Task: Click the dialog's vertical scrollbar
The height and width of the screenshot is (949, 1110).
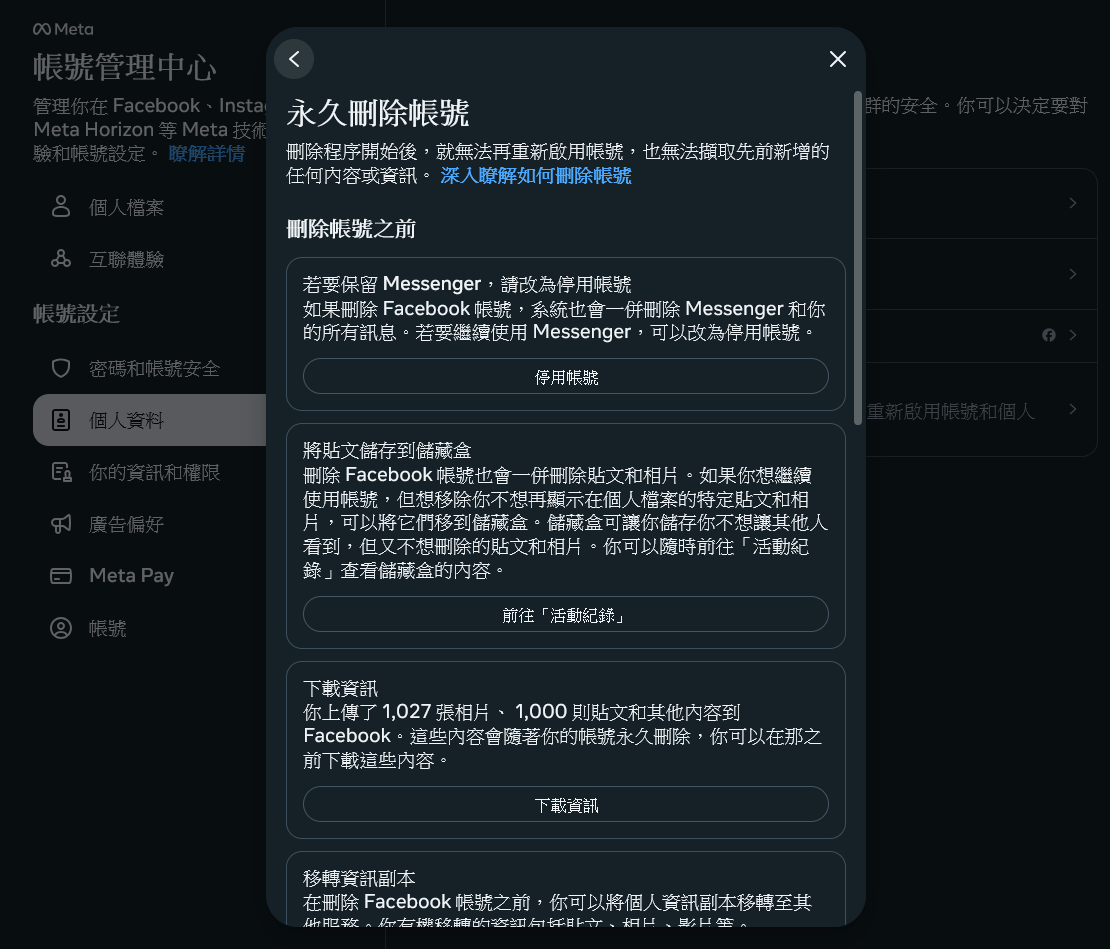Action: pyautogui.click(x=857, y=258)
